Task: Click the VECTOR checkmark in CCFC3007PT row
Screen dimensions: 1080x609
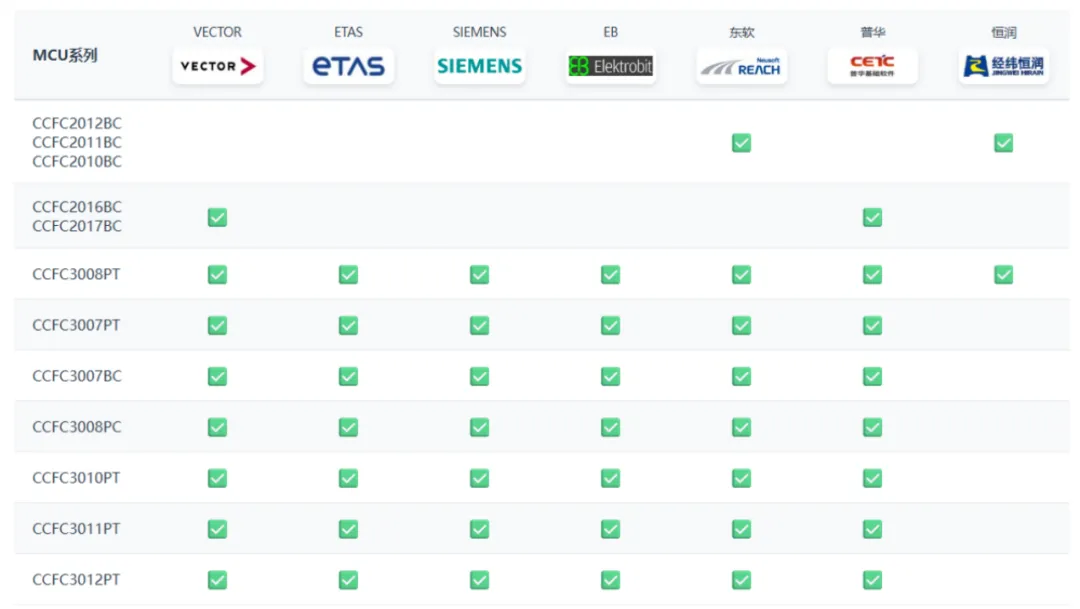Action: [218, 325]
